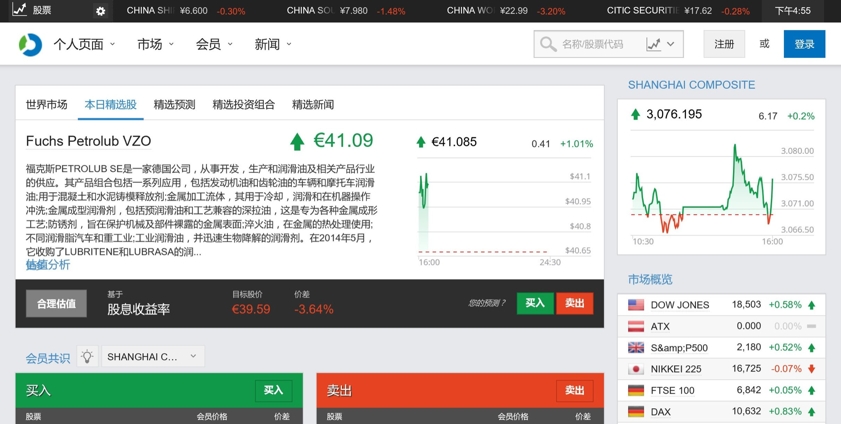
Task: Click green up arrow in DOW JONES row
Action: (x=812, y=305)
